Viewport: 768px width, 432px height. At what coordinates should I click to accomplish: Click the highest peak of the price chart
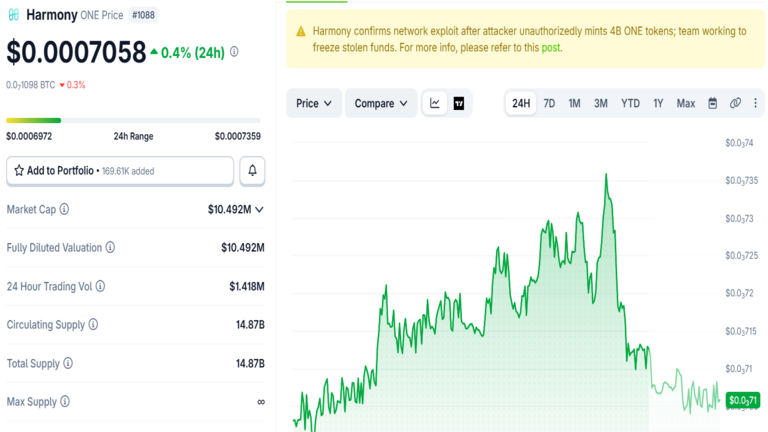click(x=606, y=175)
